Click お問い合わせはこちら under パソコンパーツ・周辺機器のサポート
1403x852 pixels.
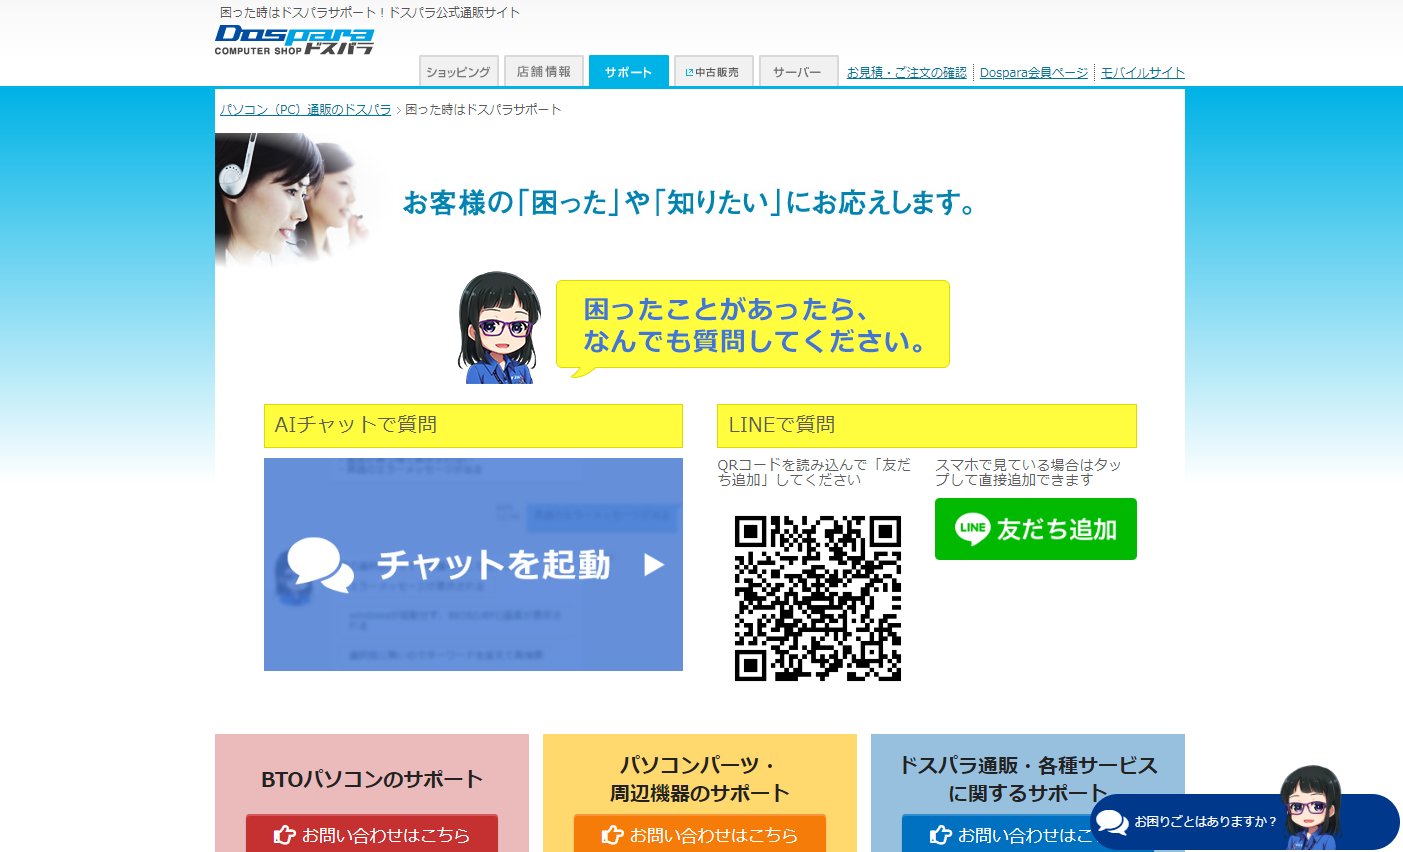(699, 835)
